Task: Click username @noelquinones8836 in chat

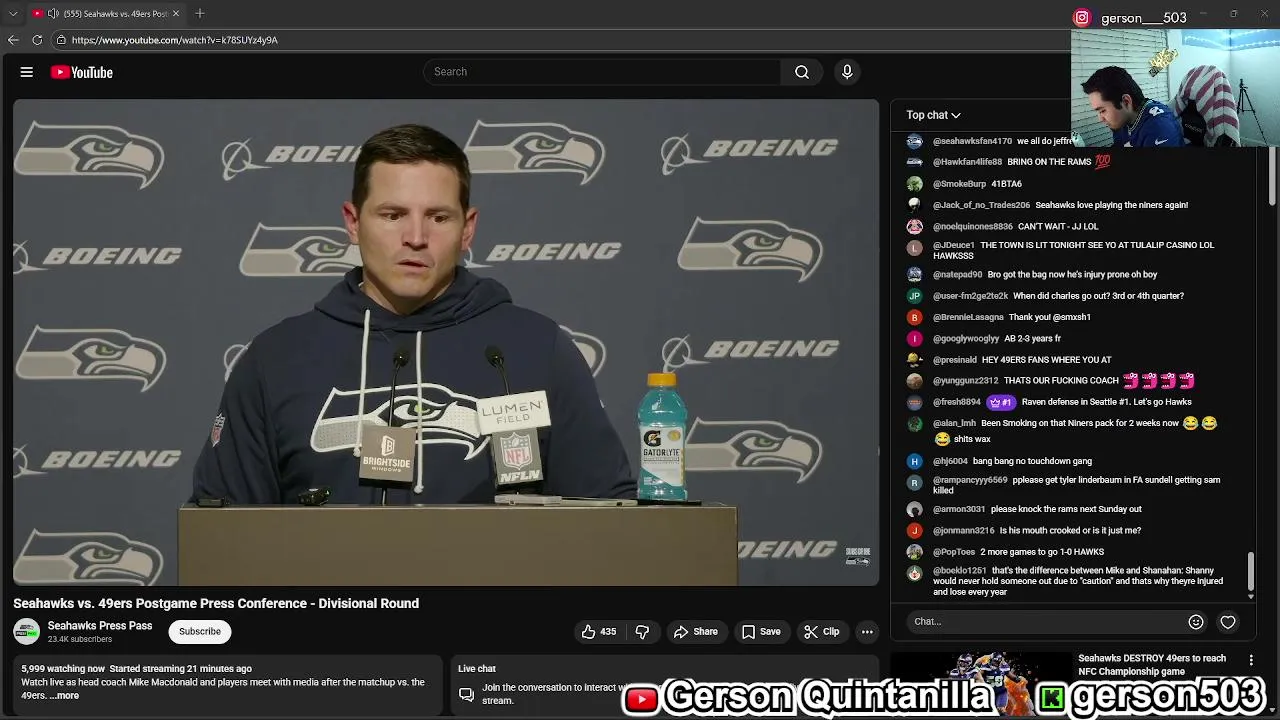Action: (x=972, y=227)
